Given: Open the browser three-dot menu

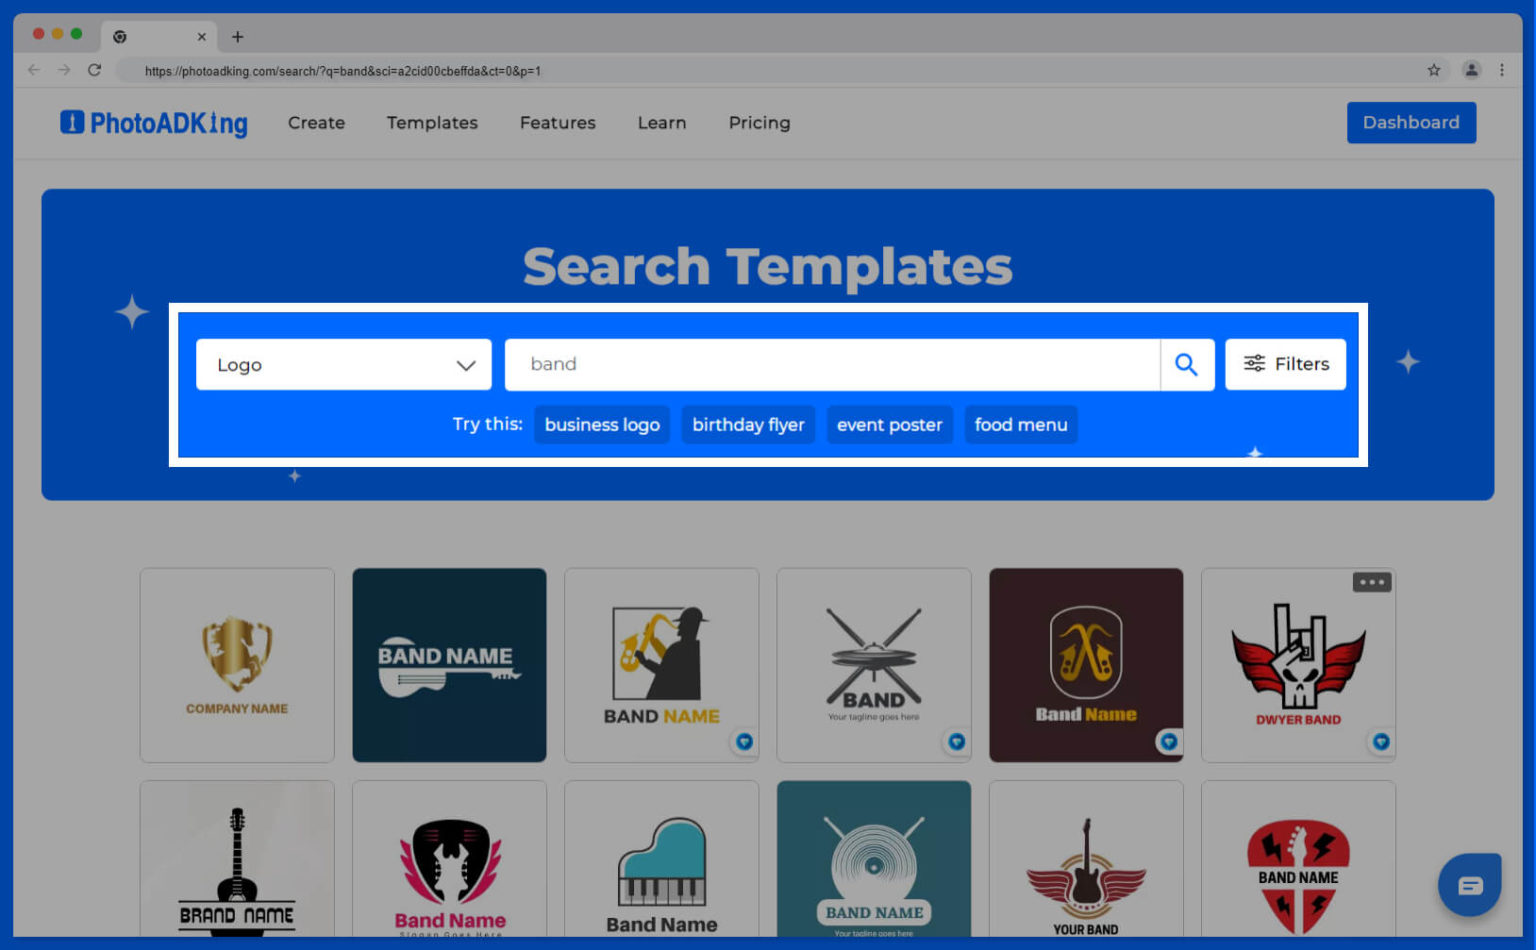Looking at the screenshot, I should (1501, 70).
